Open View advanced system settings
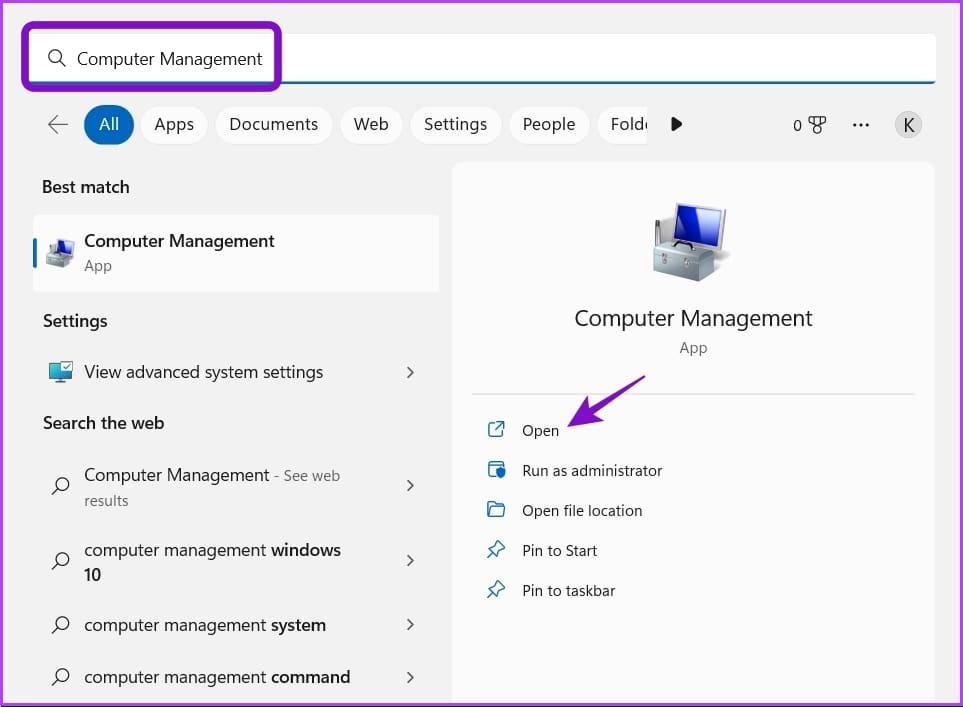This screenshot has height=707, width=963. point(236,372)
